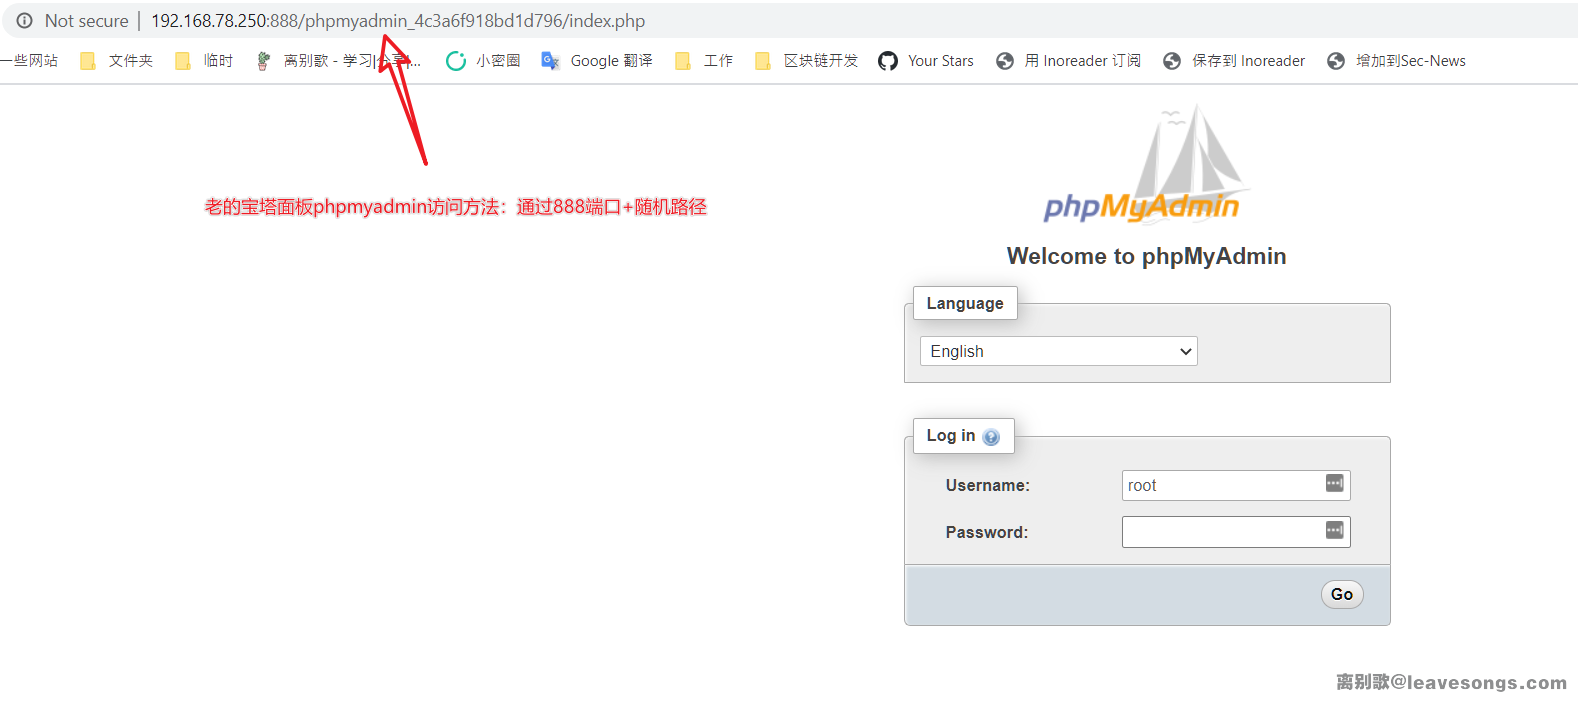The image size is (1578, 703).
Task: Open the 临时 bookmark folder
Action: click(204, 61)
